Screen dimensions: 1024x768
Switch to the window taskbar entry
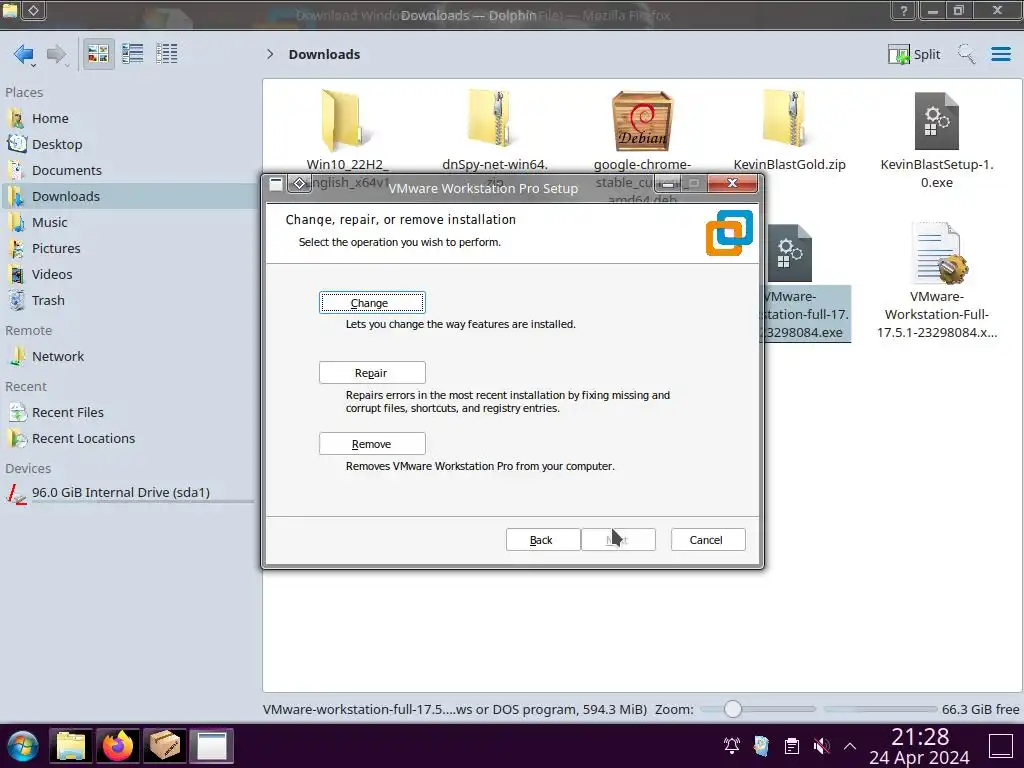coord(212,746)
